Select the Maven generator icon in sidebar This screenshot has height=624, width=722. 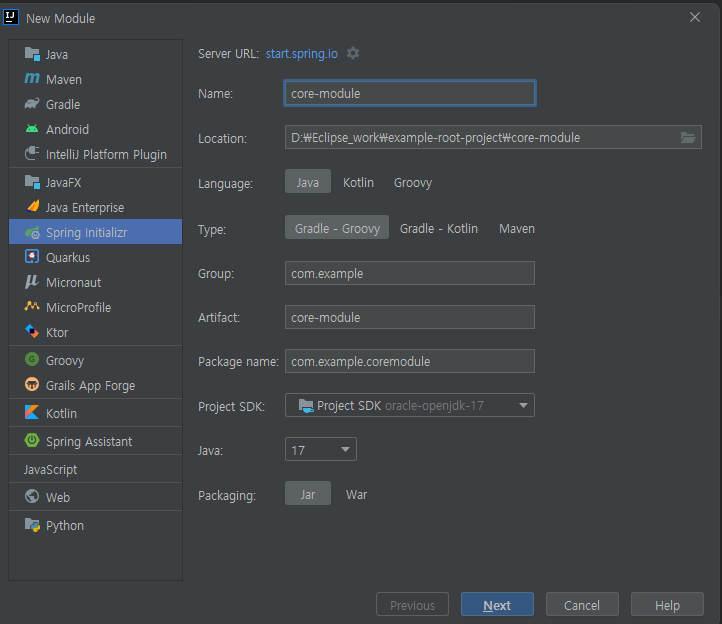(x=32, y=79)
